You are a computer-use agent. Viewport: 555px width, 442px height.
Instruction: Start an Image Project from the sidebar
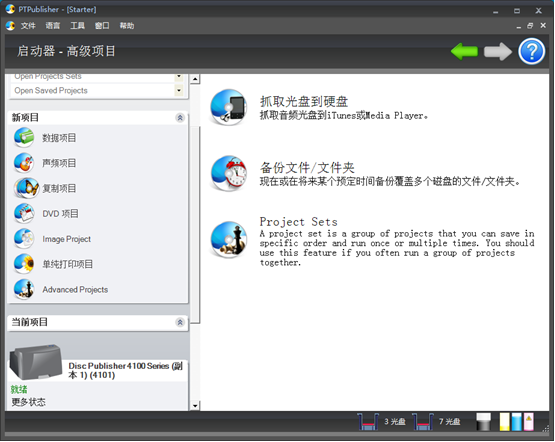(x=24, y=239)
